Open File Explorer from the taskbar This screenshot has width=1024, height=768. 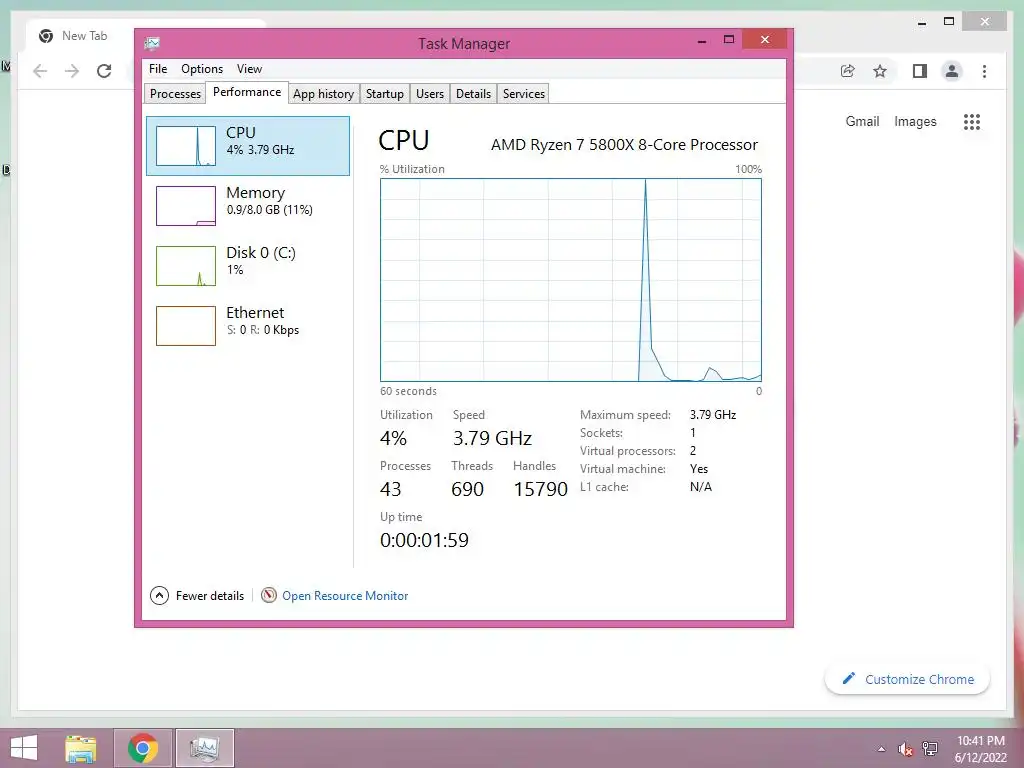pos(80,748)
